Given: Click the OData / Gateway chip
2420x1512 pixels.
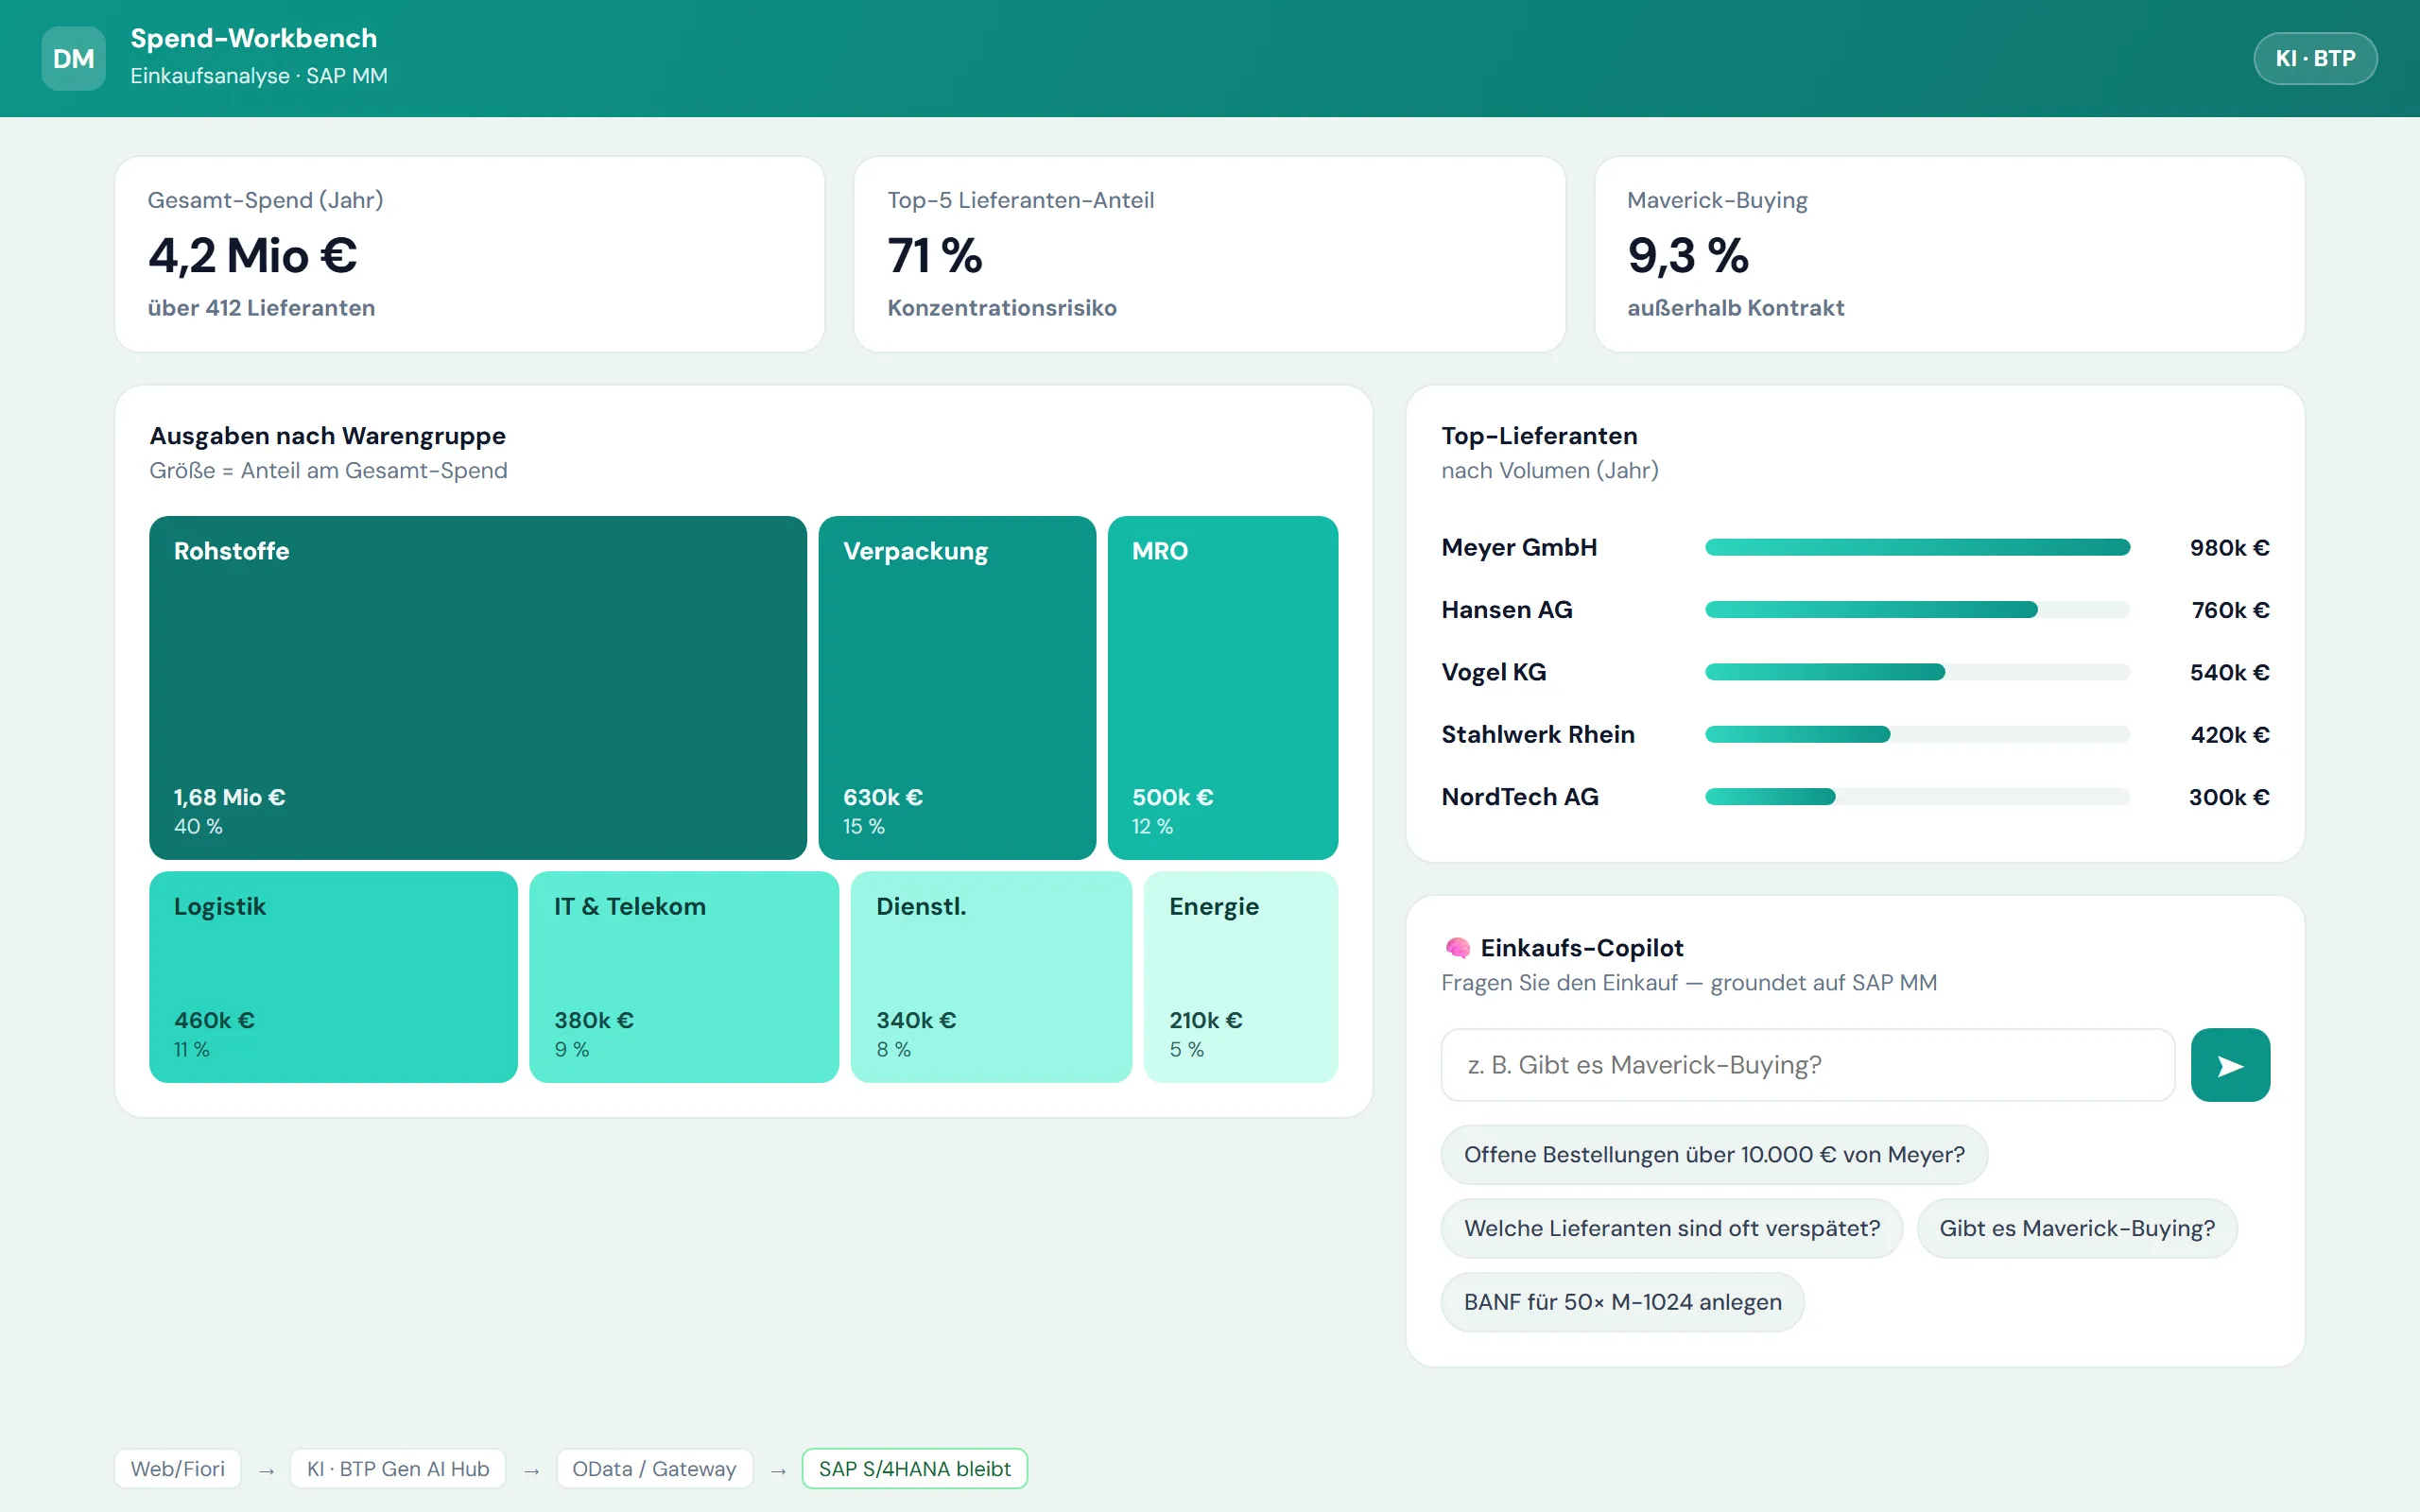Looking at the screenshot, I should (x=654, y=1469).
